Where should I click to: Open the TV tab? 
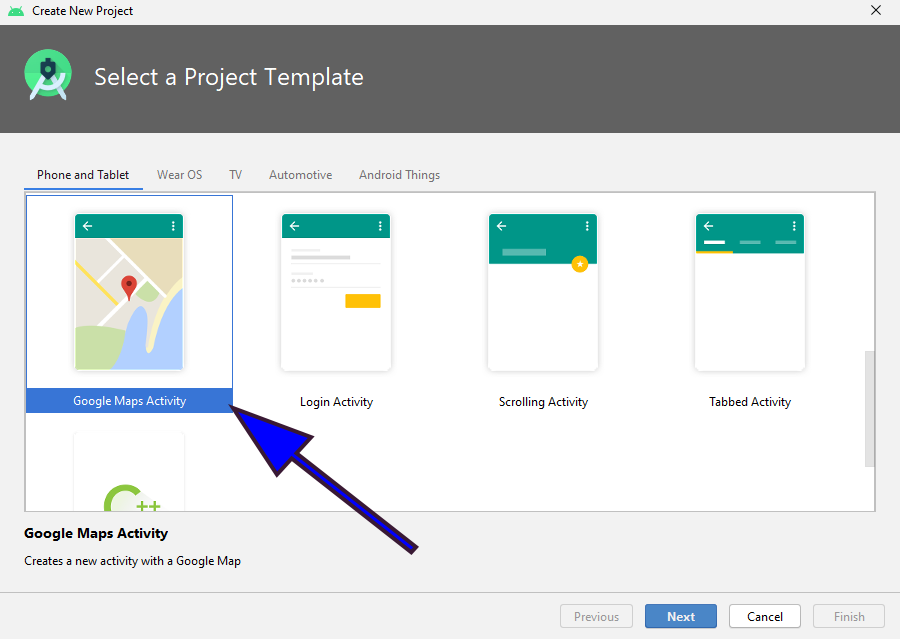pos(235,175)
